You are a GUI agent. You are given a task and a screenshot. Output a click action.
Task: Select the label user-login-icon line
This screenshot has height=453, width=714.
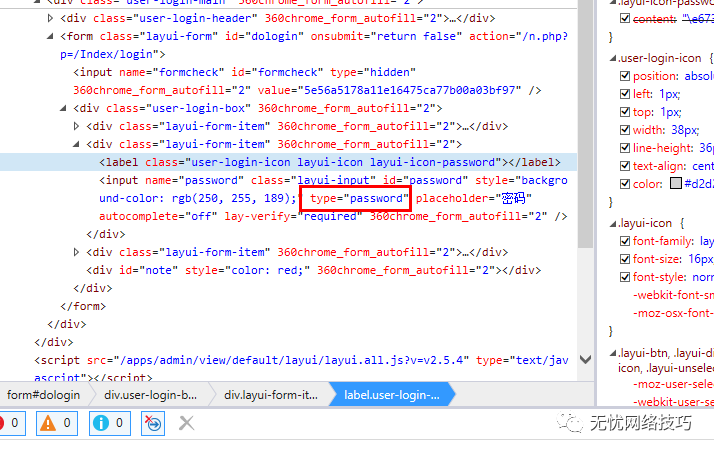(x=330, y=162)
